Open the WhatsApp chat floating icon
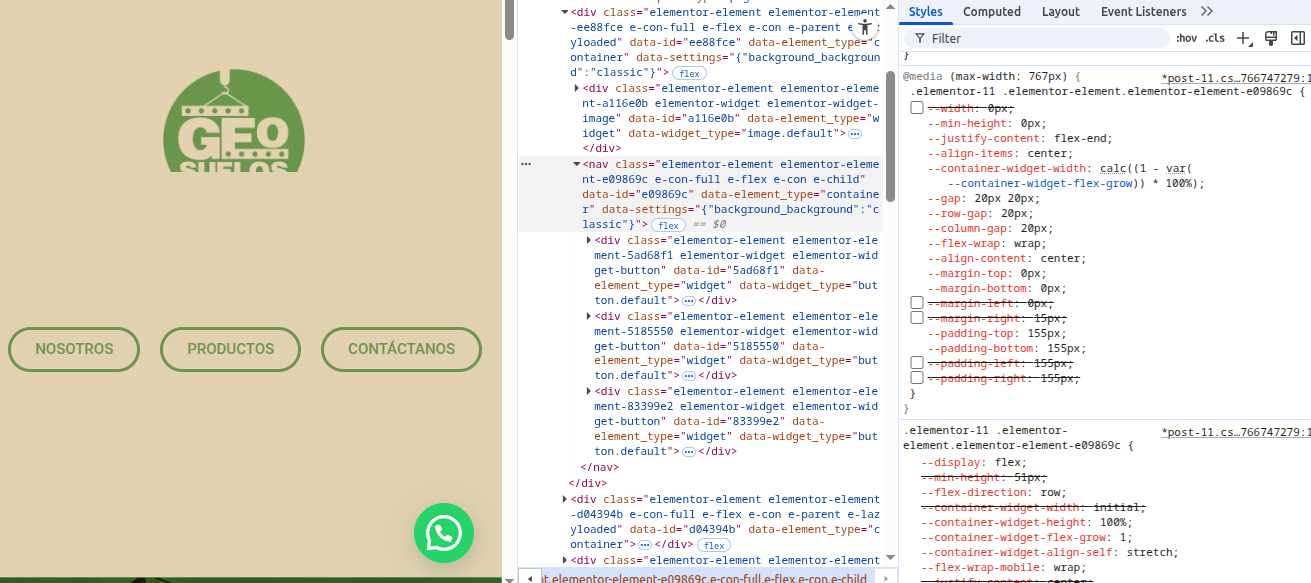1311x583 pixels. [x=443, y=533]
